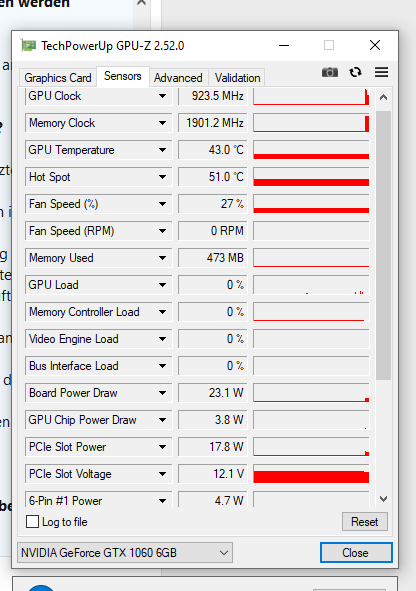Open NVIDIA GeForce GTX 1060 6GB selector

point(125,553)
